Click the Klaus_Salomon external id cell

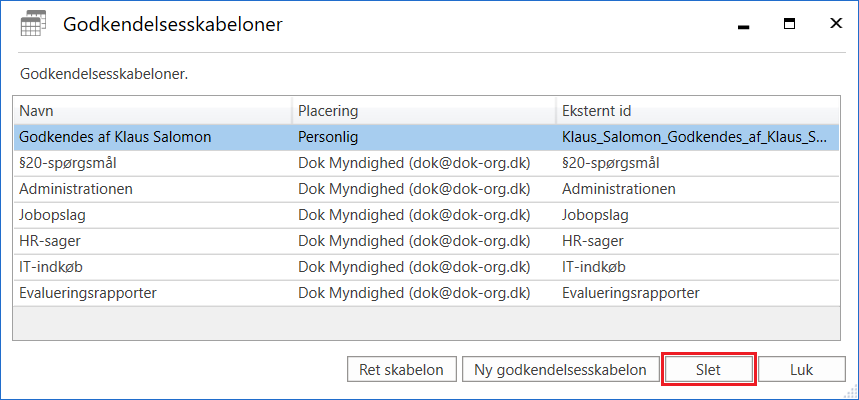[x=694, y=137]
